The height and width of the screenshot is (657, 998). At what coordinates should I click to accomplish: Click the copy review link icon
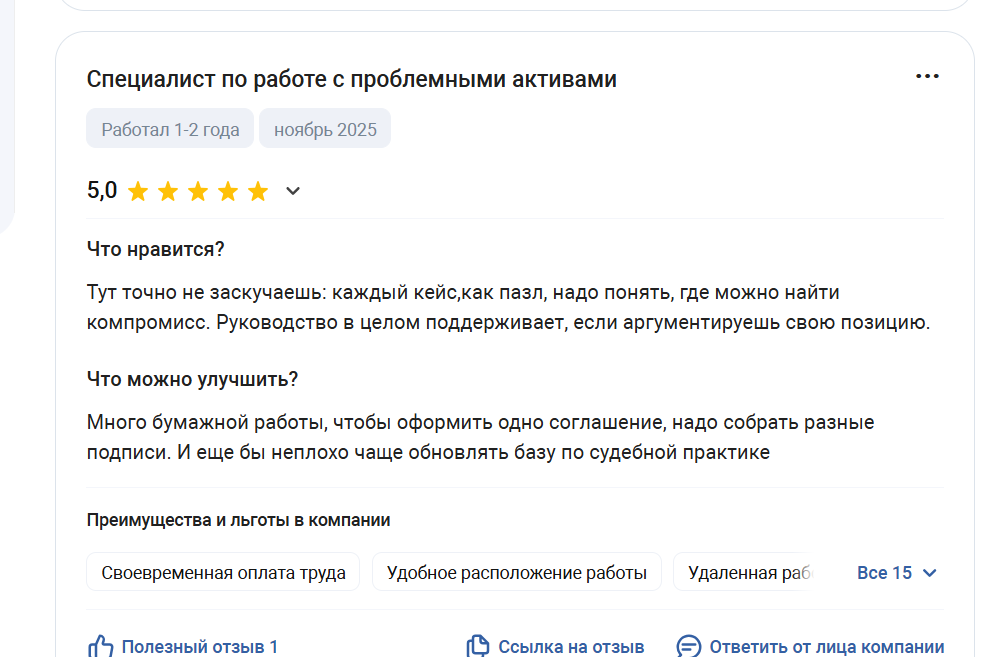pyautogui.click(x=478, y=646)
